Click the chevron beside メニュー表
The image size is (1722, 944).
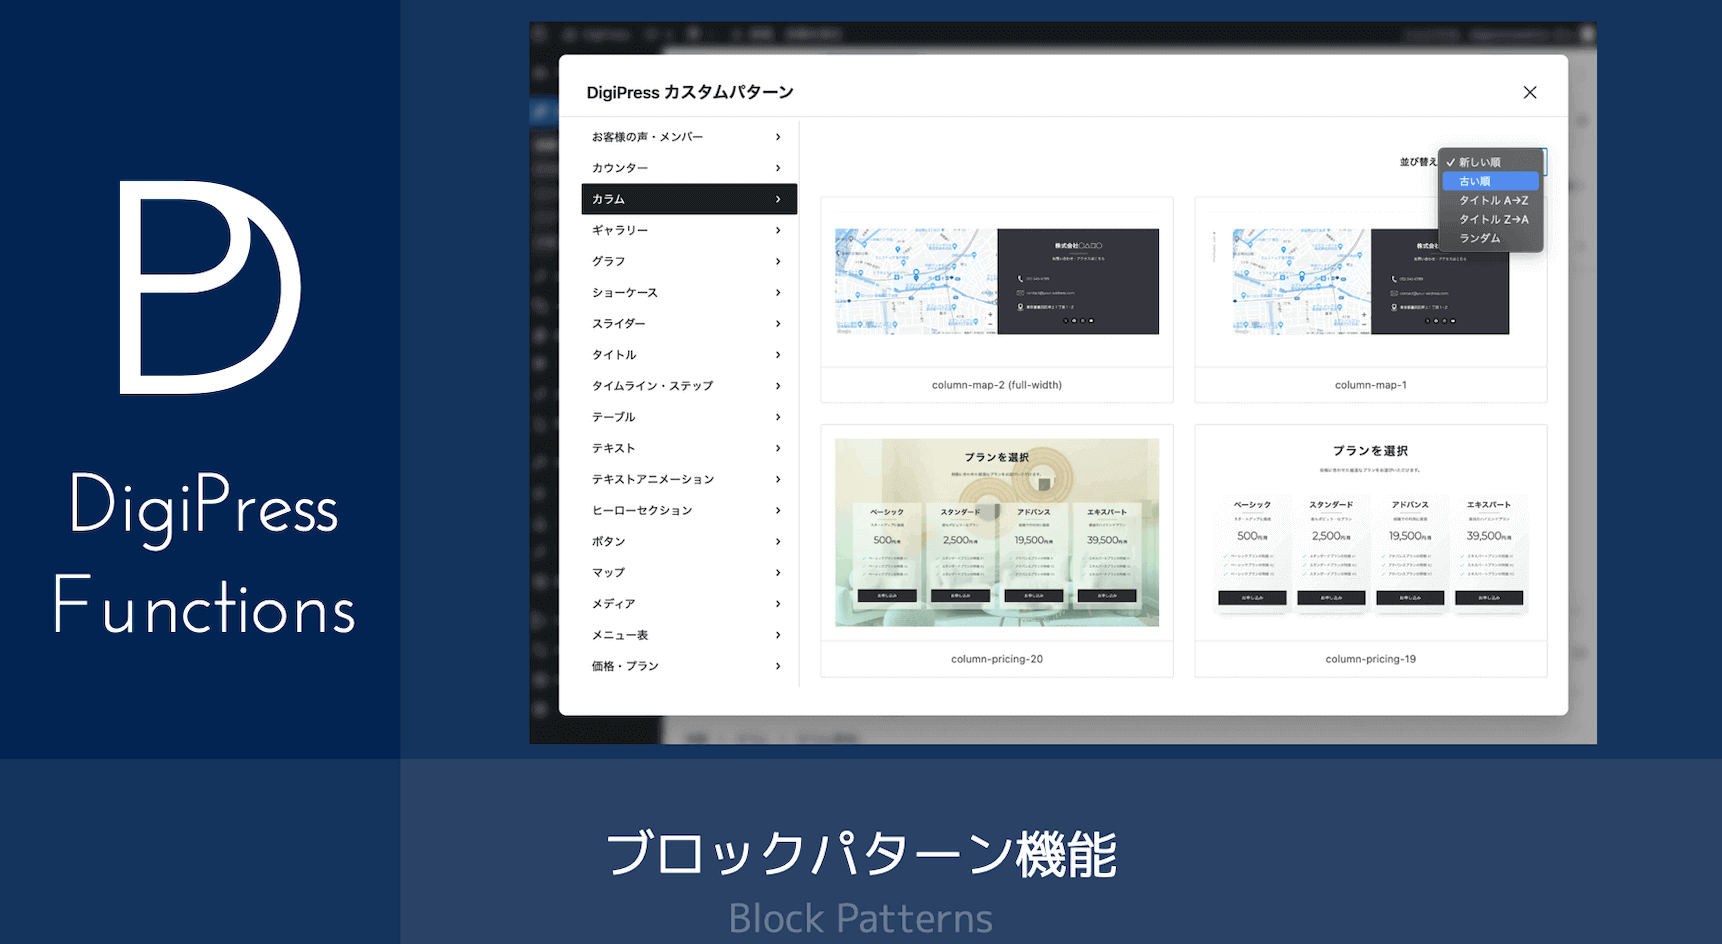[x=778, y=635]
